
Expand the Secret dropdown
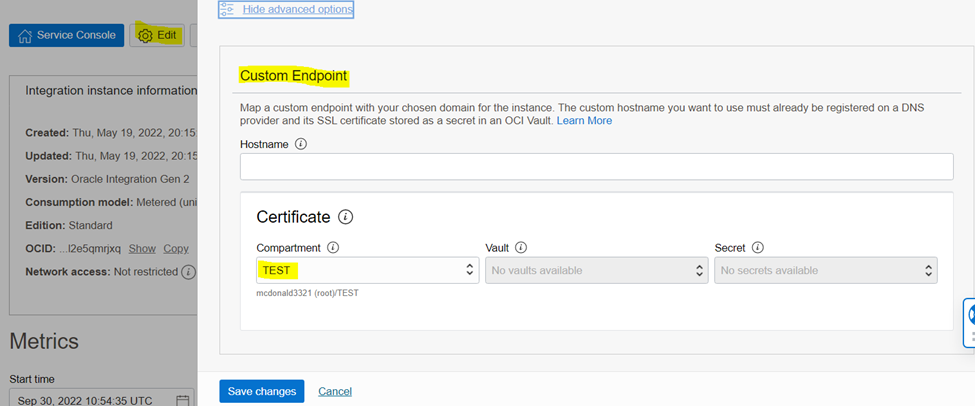point(825,270)
